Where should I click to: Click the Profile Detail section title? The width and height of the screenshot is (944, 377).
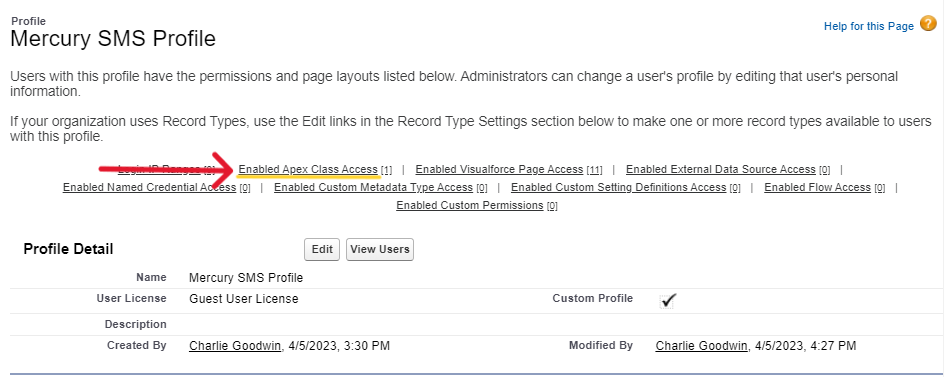pyautogui.click(x=68, y=249)
